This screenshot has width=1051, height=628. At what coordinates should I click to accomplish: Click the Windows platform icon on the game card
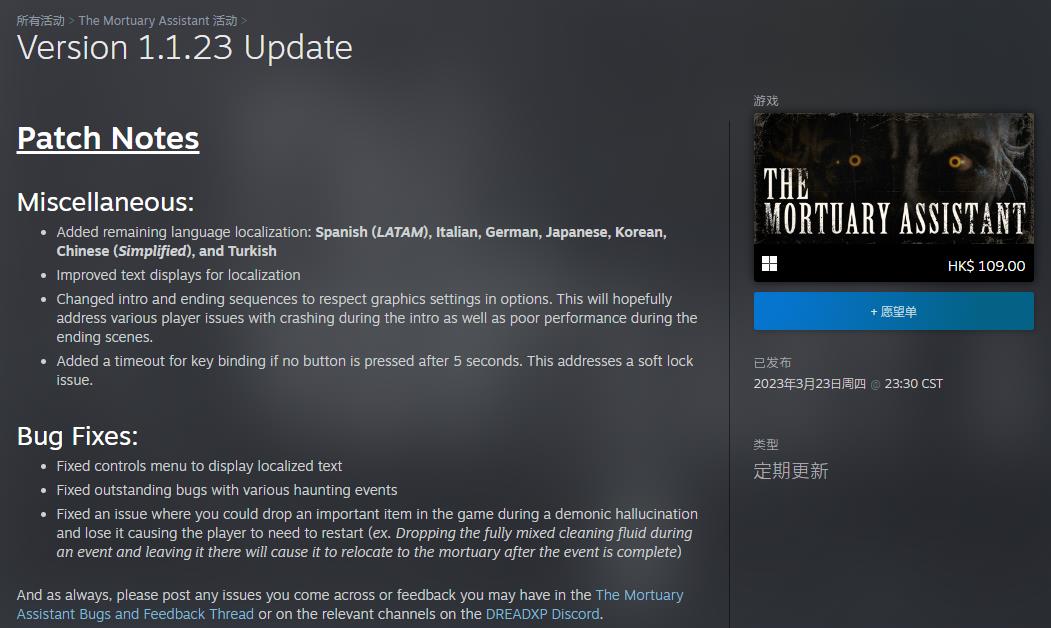tap(769, 264)
